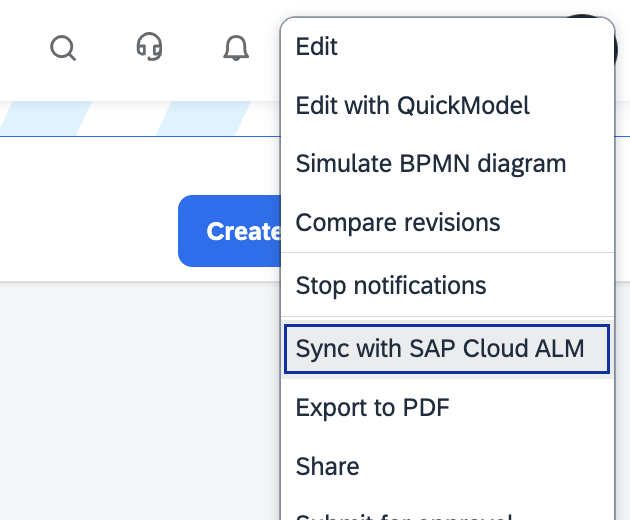Click separator line above Sync with SAP
Viewport: 630px width, 520px height.
point(446,316)
